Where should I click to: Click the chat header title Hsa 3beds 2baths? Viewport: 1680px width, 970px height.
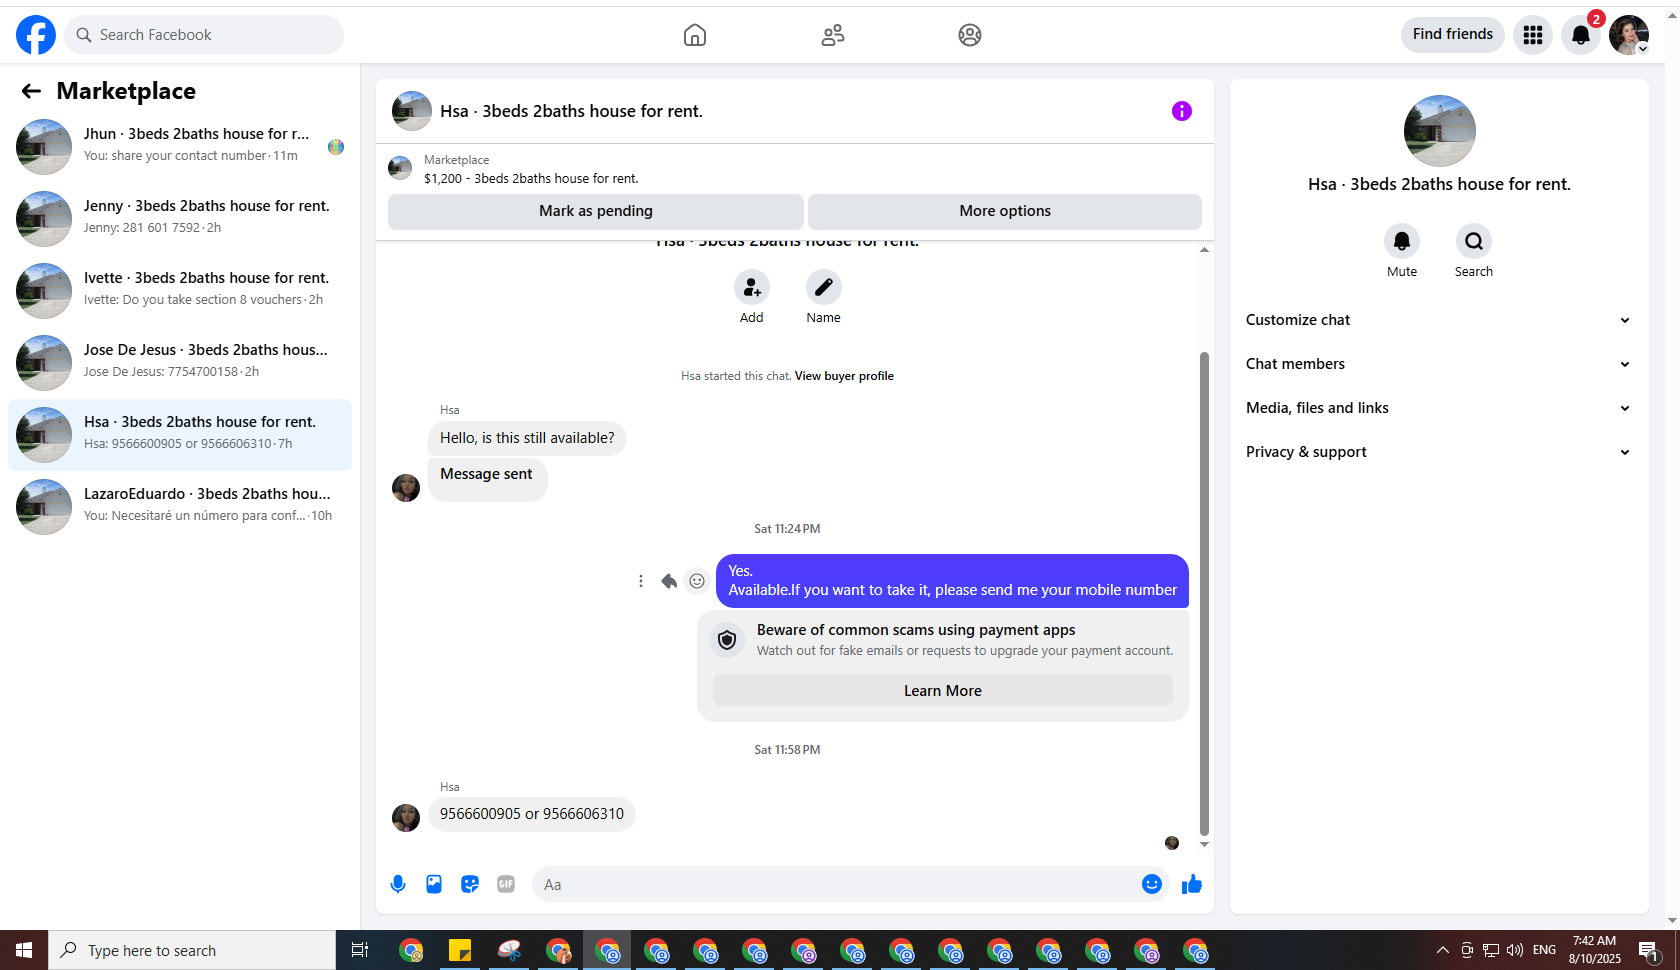[x=572, y=111]
